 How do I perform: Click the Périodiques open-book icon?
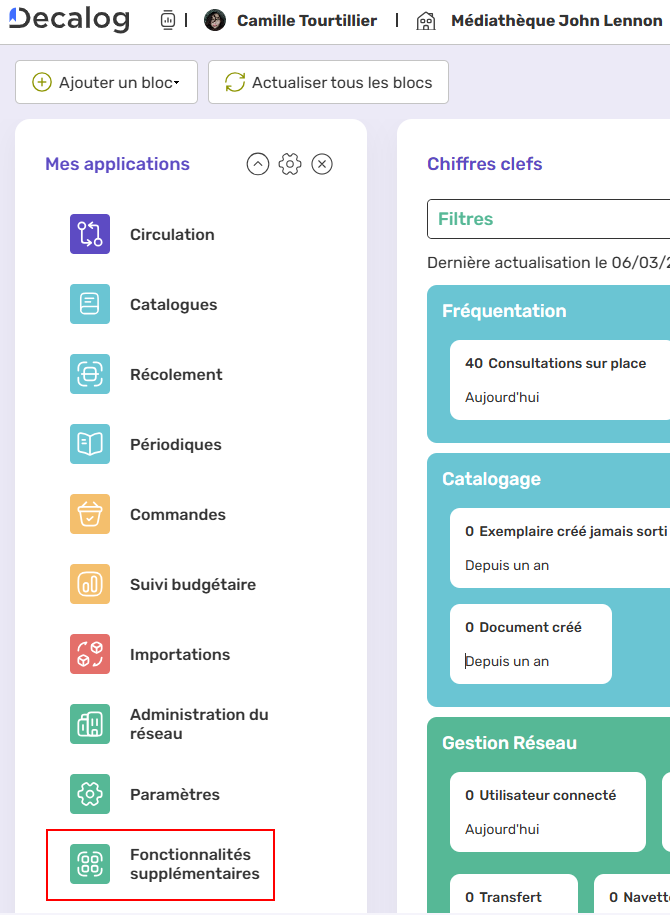(x=88, y=444)
